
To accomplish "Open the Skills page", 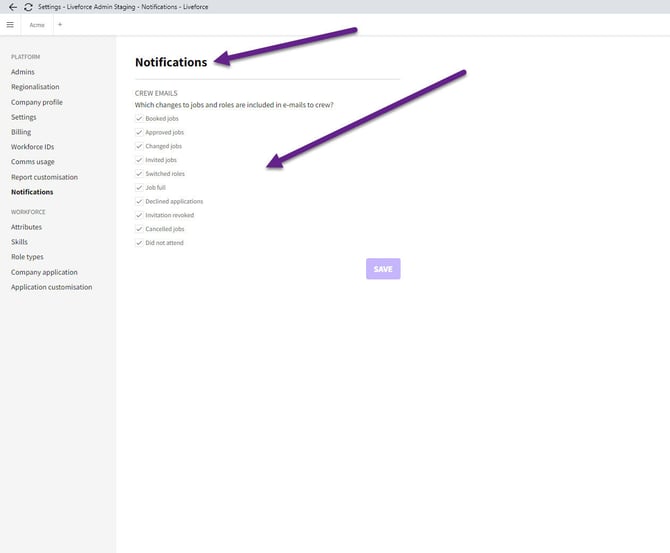I will 19,242.
